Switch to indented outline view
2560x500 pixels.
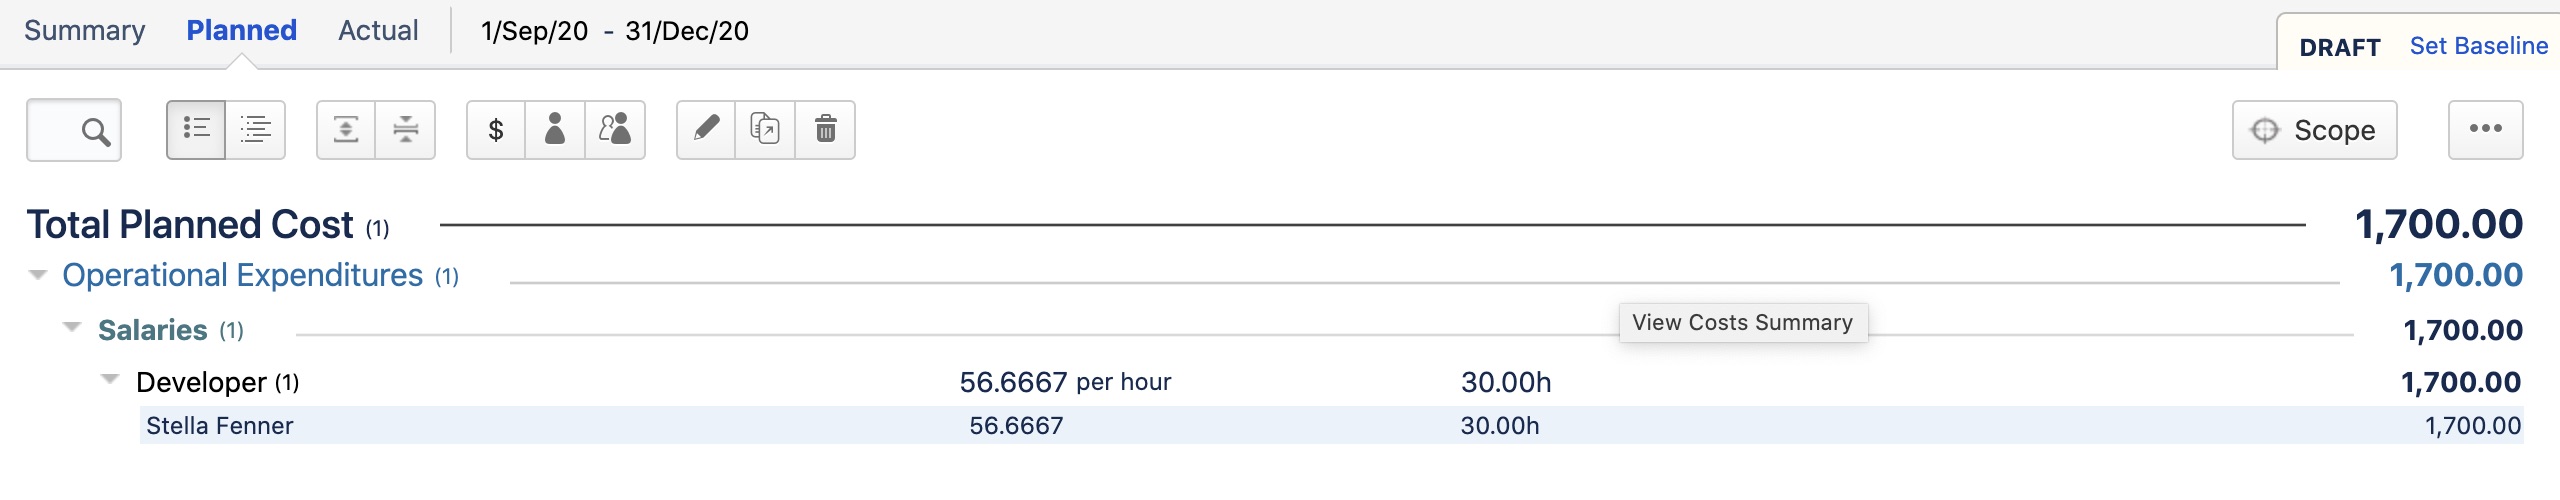pos(256,130)
